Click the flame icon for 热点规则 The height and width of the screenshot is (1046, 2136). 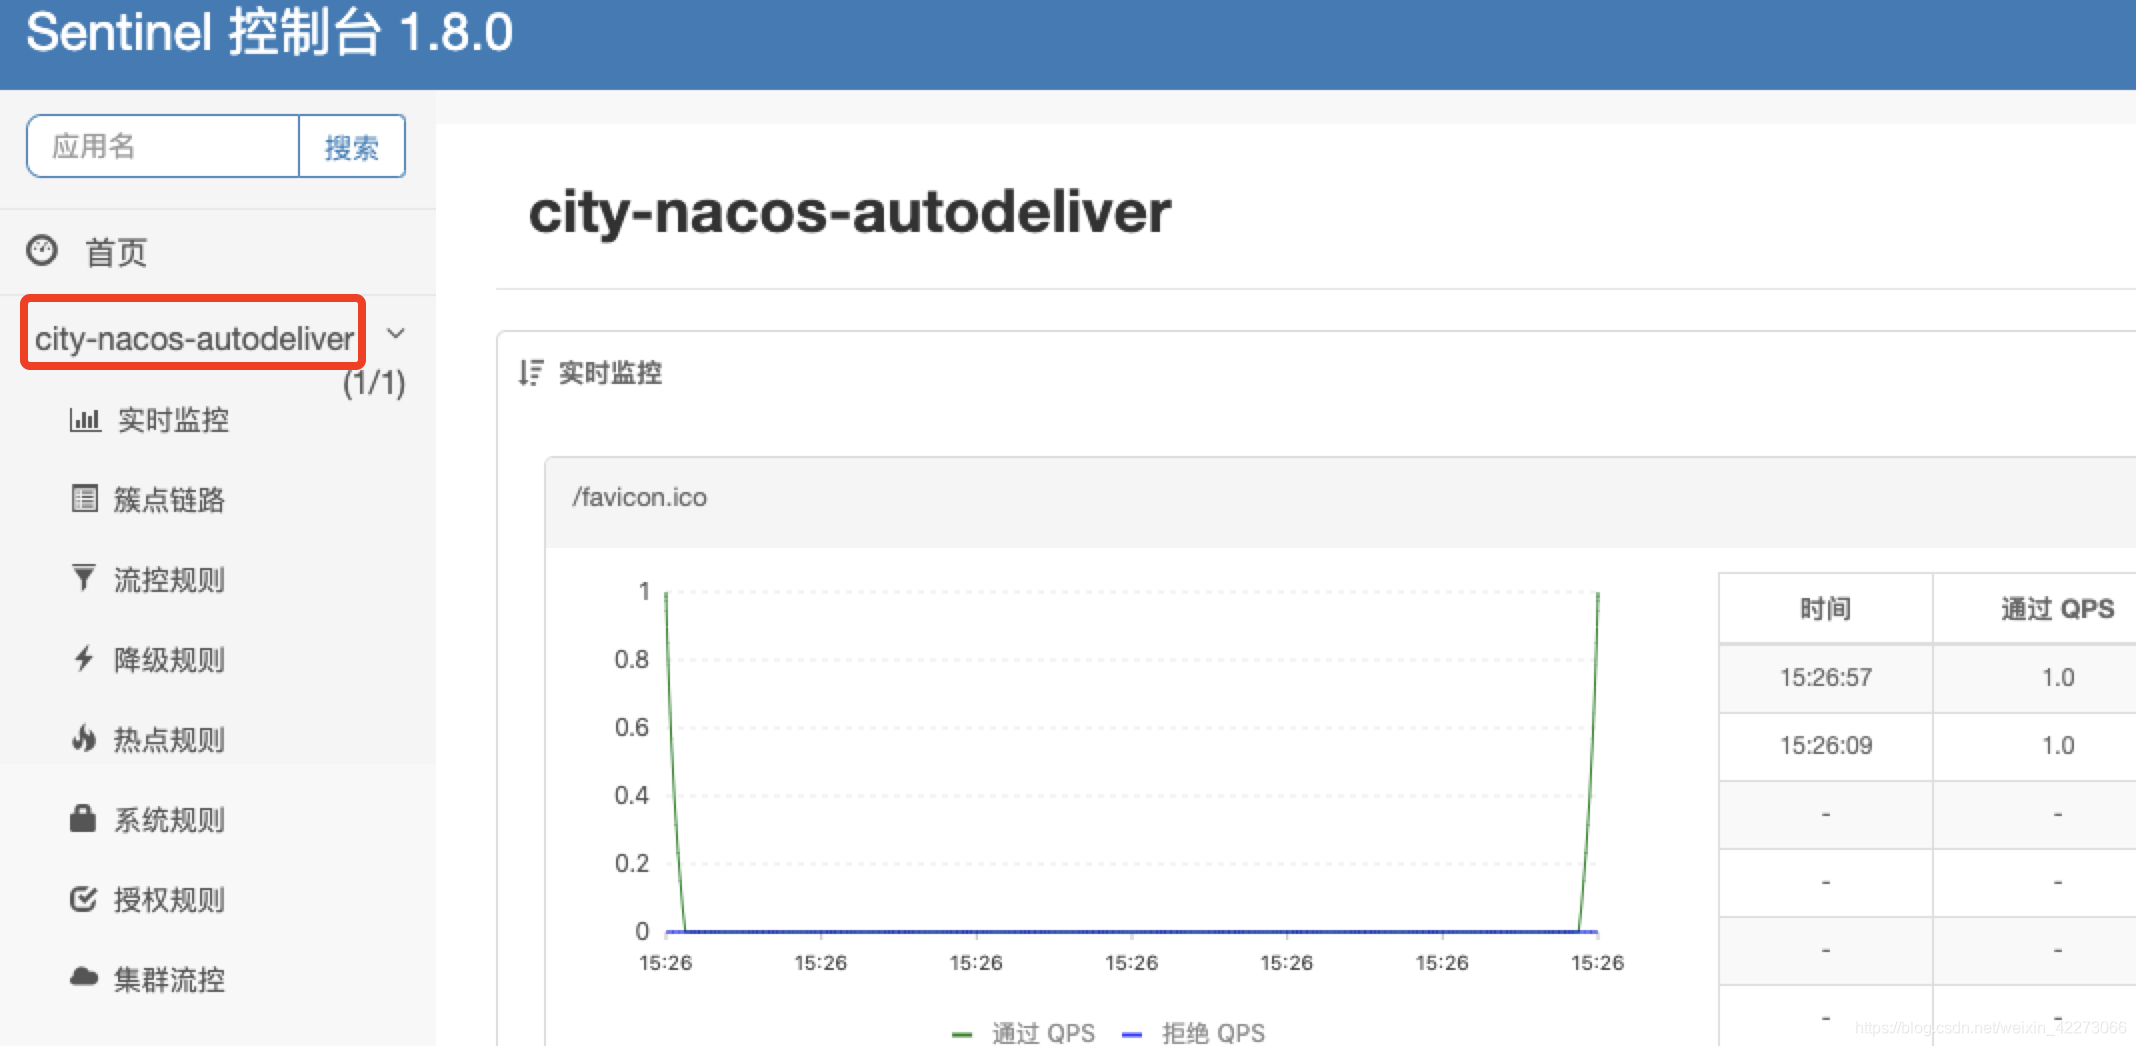pyautogui.click(x=84, y=738)
